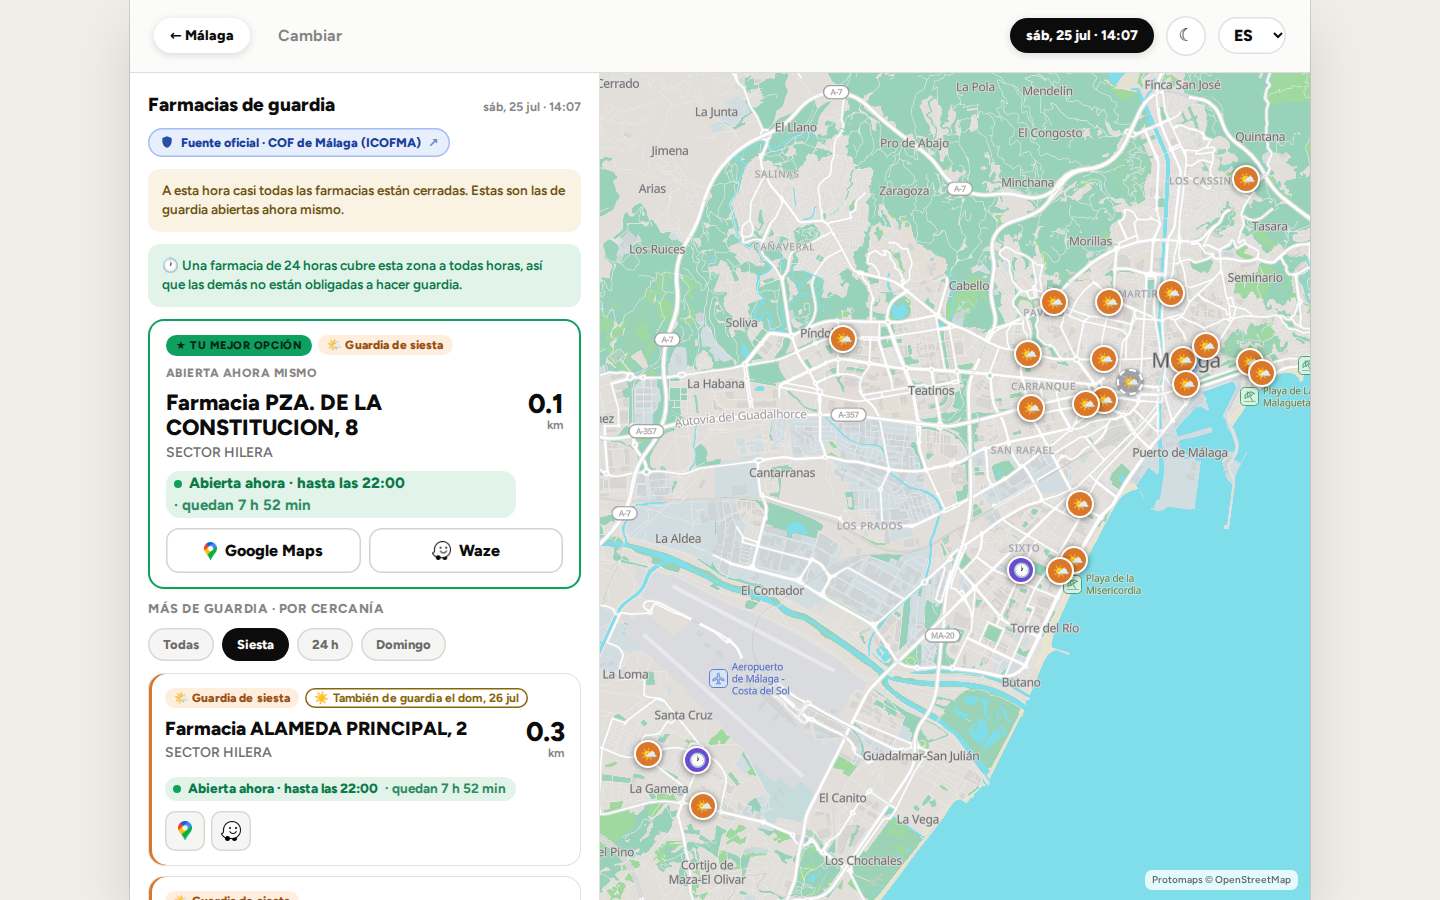1440x900 pixels.
Task: Click the Puerto de Málaga map label
Action: [1180, 453]
